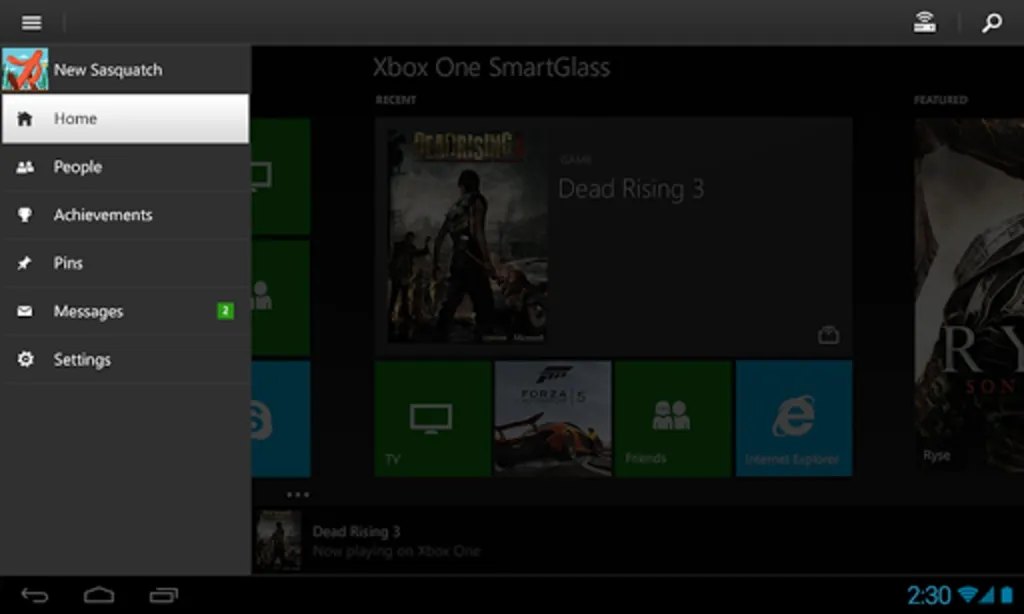Open the featured Ryse tile
Viewport: 1024px width, 614px height.
tap(969, 294)
